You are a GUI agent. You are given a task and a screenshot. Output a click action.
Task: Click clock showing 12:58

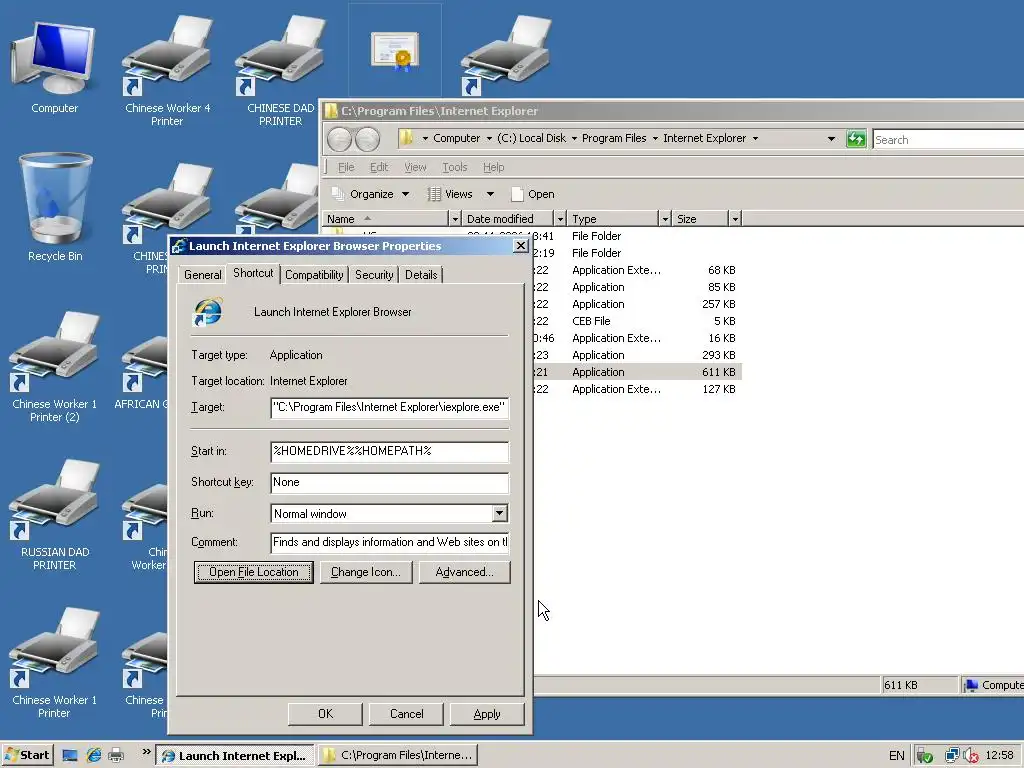[999, 756]
